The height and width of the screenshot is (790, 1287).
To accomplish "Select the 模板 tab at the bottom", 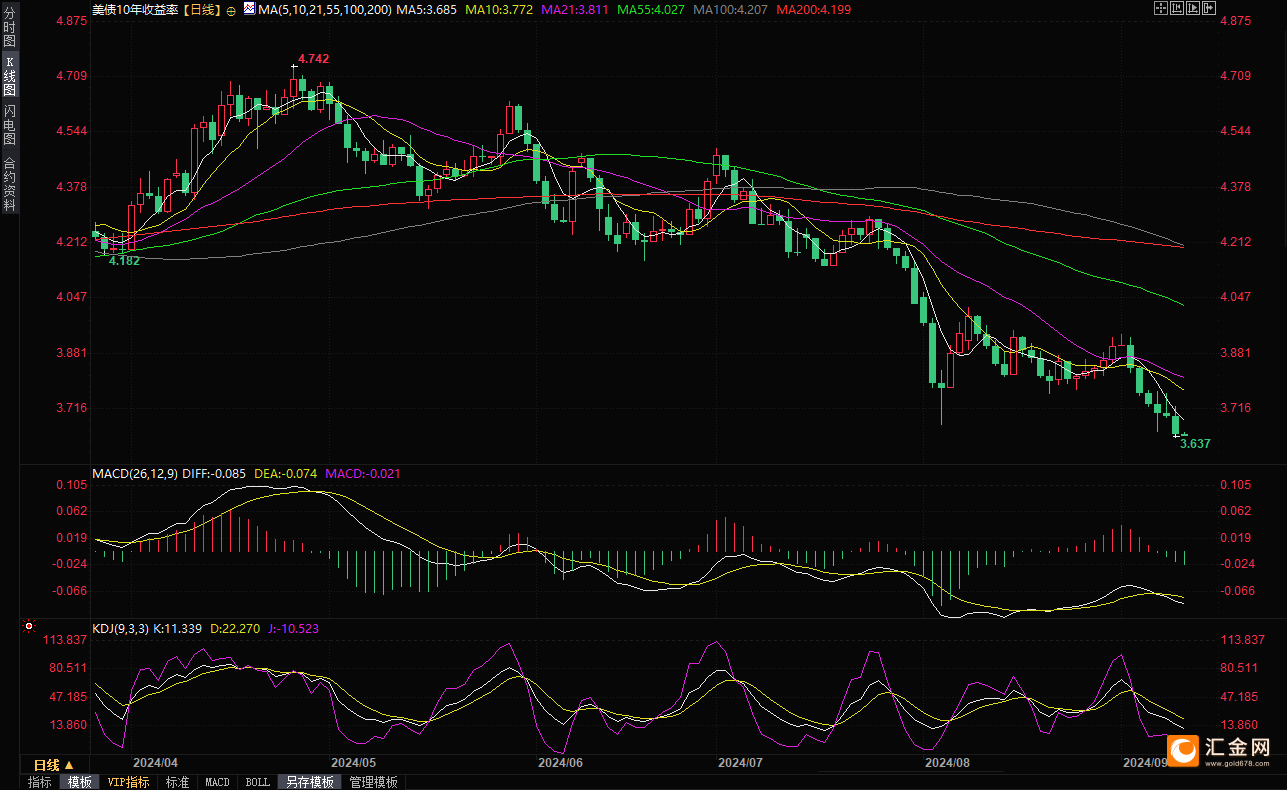I will [79, 782].
